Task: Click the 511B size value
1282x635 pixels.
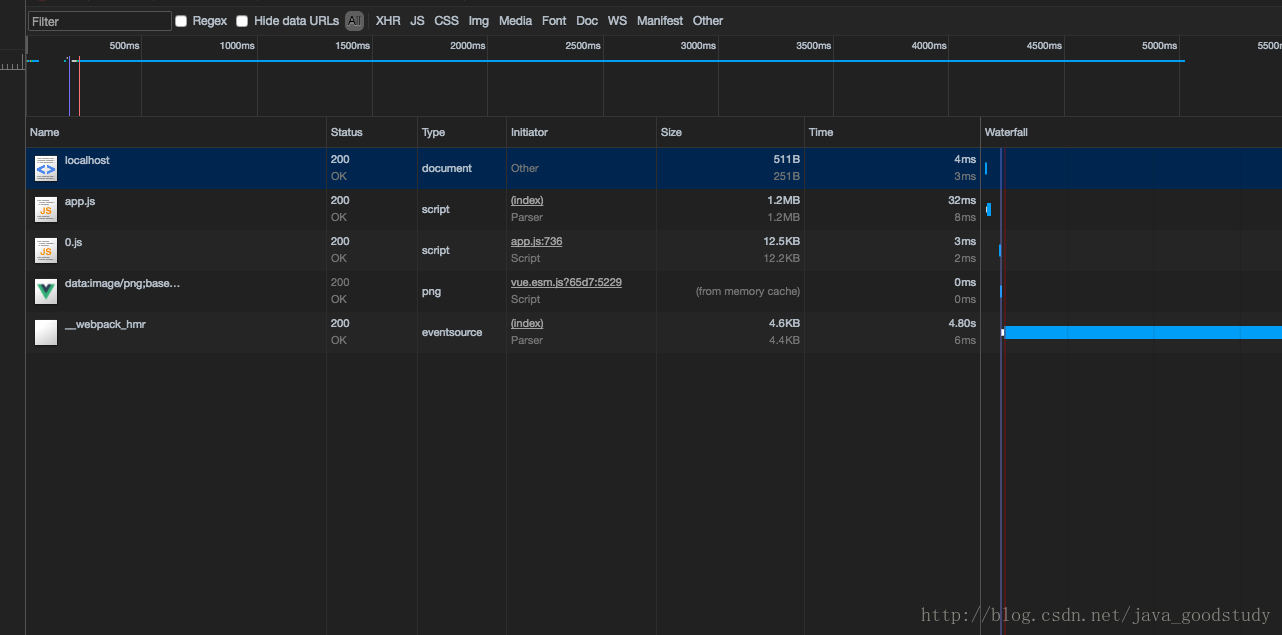Action: coord(786,159)
